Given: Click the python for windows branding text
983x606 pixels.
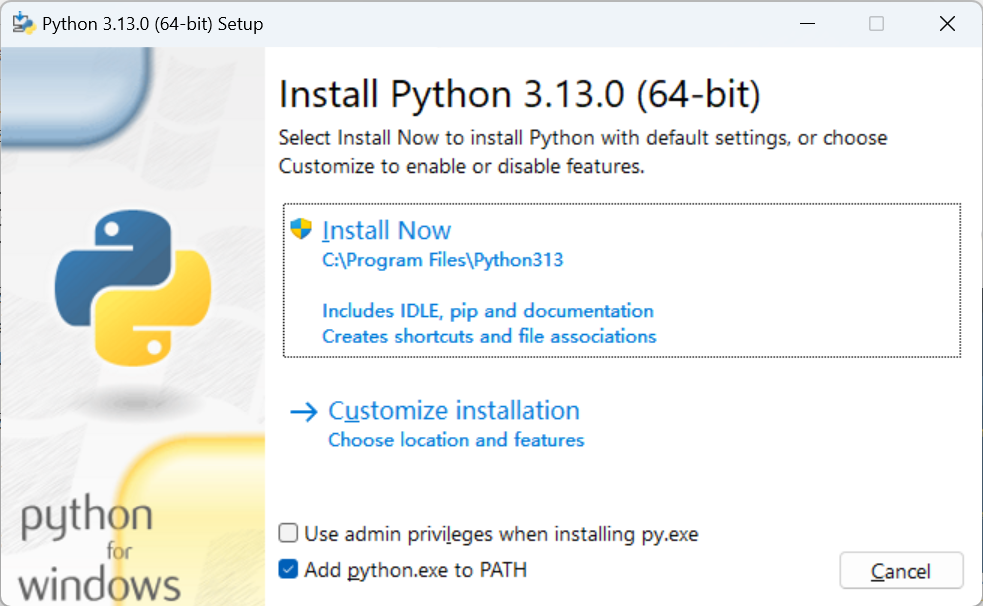Looking at the screenshot, I should point(100,550).
